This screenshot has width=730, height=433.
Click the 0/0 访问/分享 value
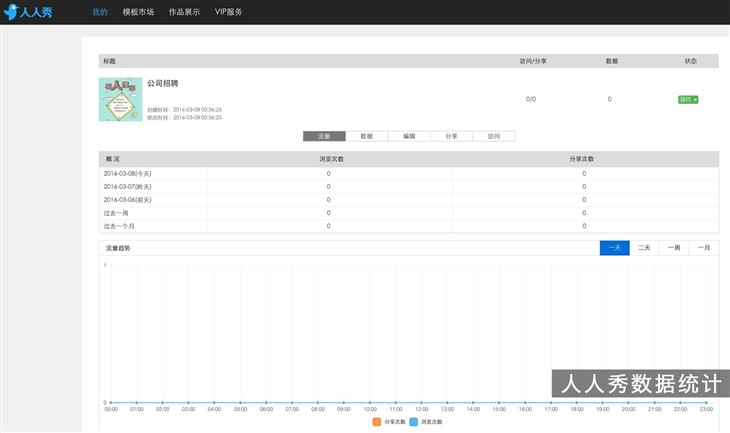(531, 99)
